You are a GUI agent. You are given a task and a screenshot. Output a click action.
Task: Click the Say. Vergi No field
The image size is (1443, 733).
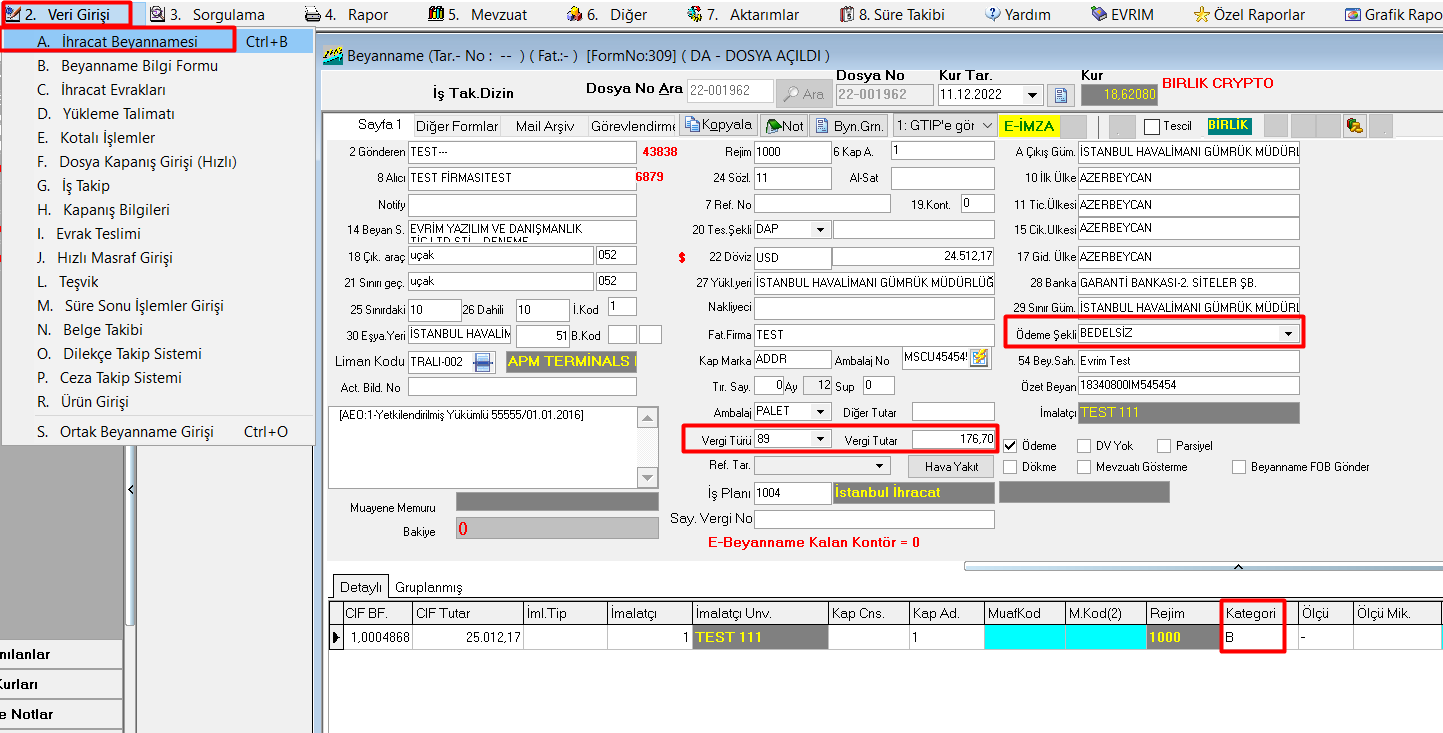tap(874, 519)
